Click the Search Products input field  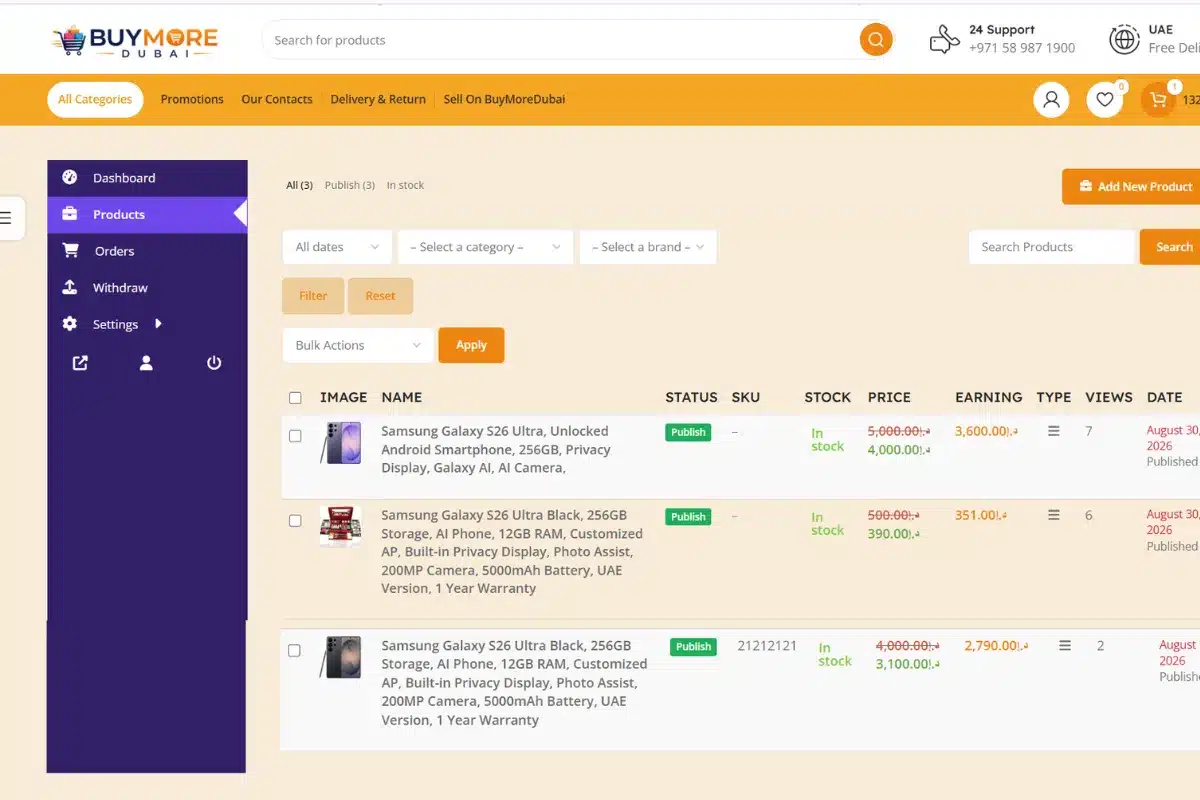1052,247
